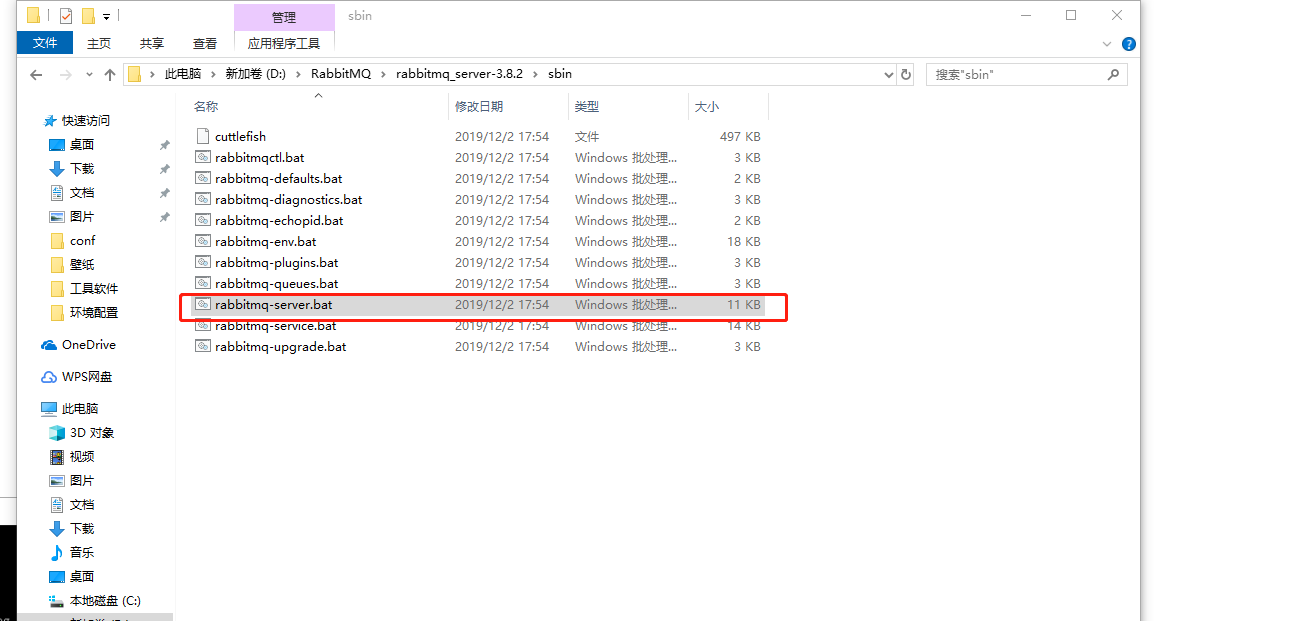Switch to the 查看 ribbon tab

205,43
